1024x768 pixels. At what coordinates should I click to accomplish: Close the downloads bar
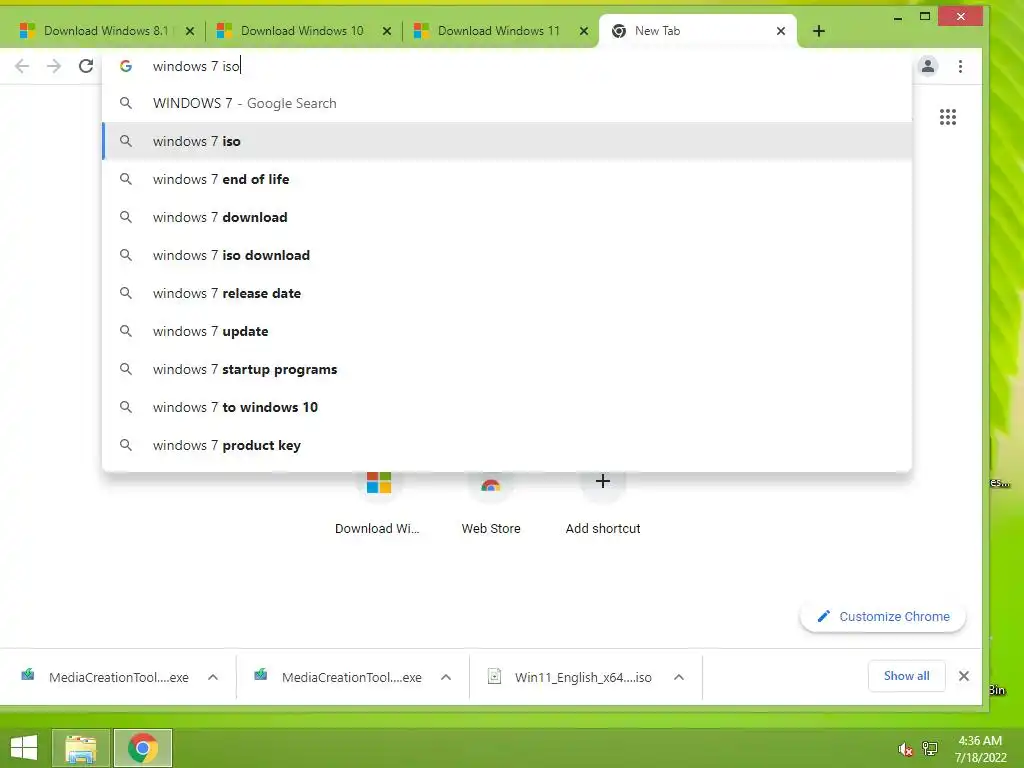(x=964, y=676)
